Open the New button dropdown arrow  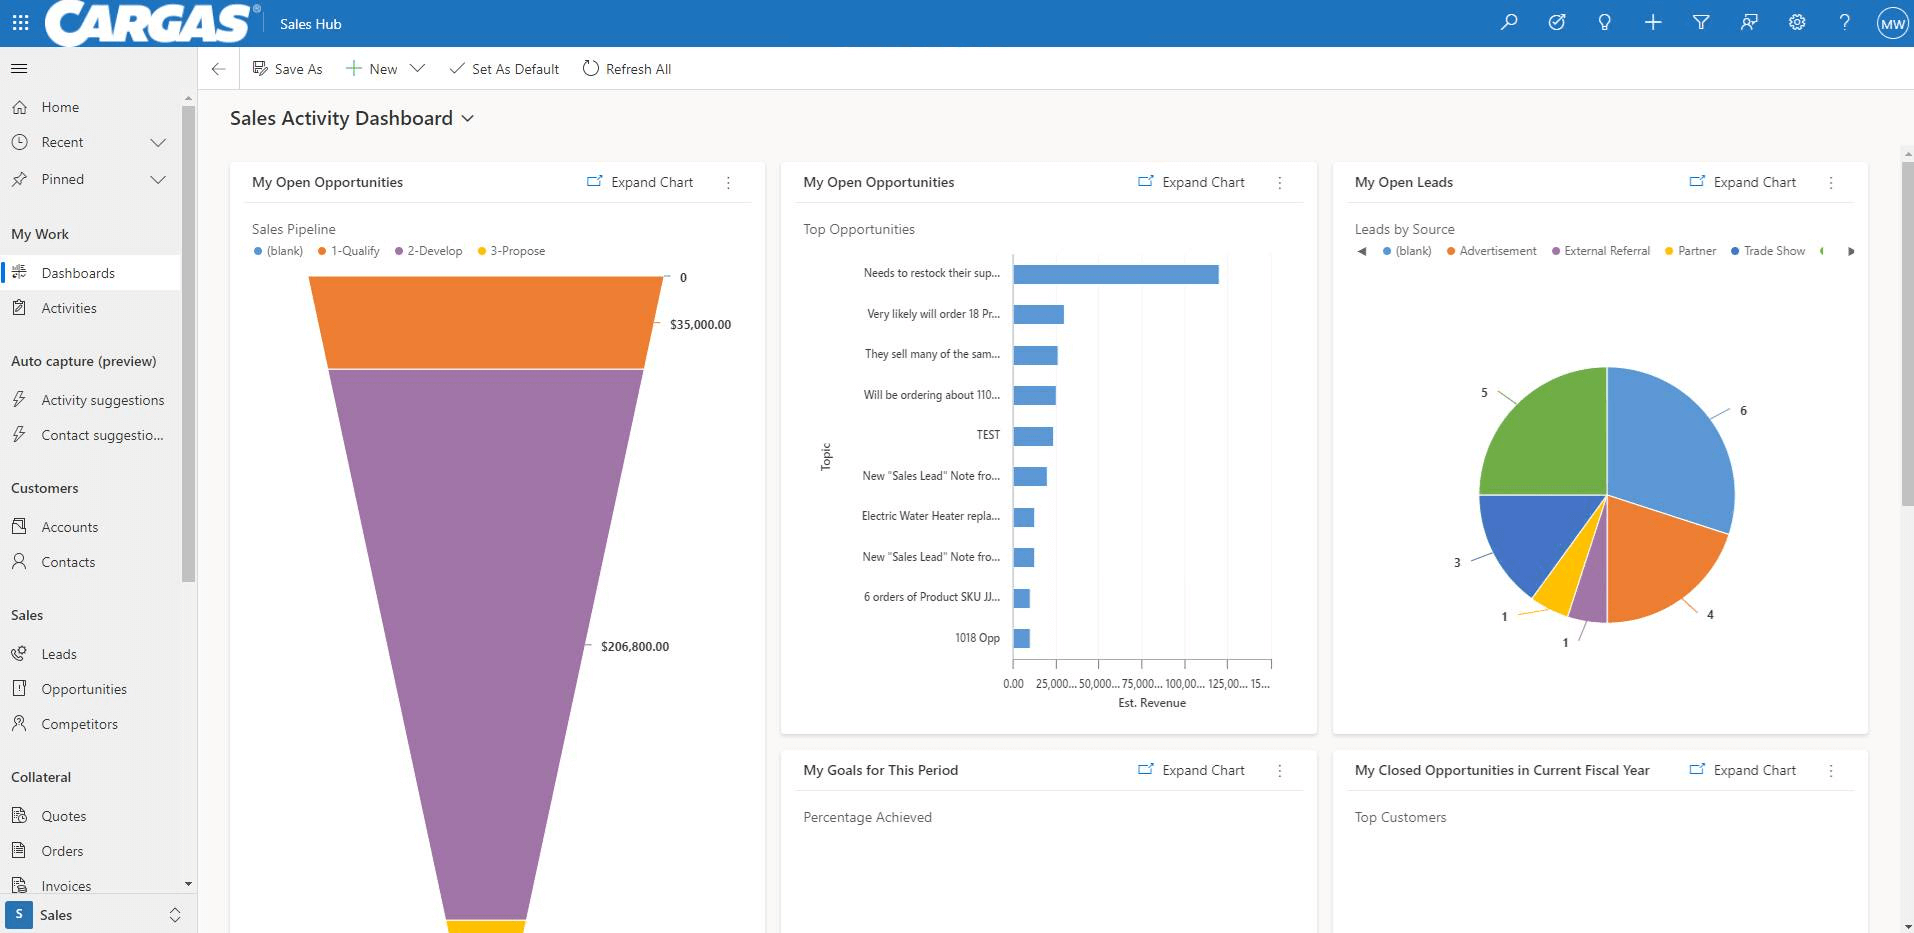point(418,68)
